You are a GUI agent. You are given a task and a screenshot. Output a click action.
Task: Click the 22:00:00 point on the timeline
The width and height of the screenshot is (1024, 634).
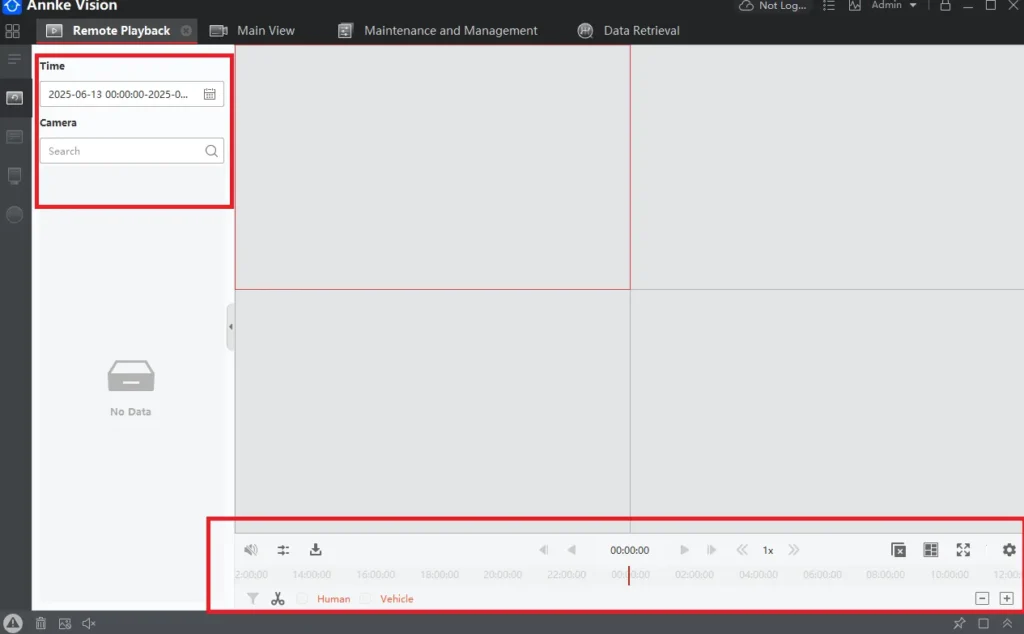(567, 575)
